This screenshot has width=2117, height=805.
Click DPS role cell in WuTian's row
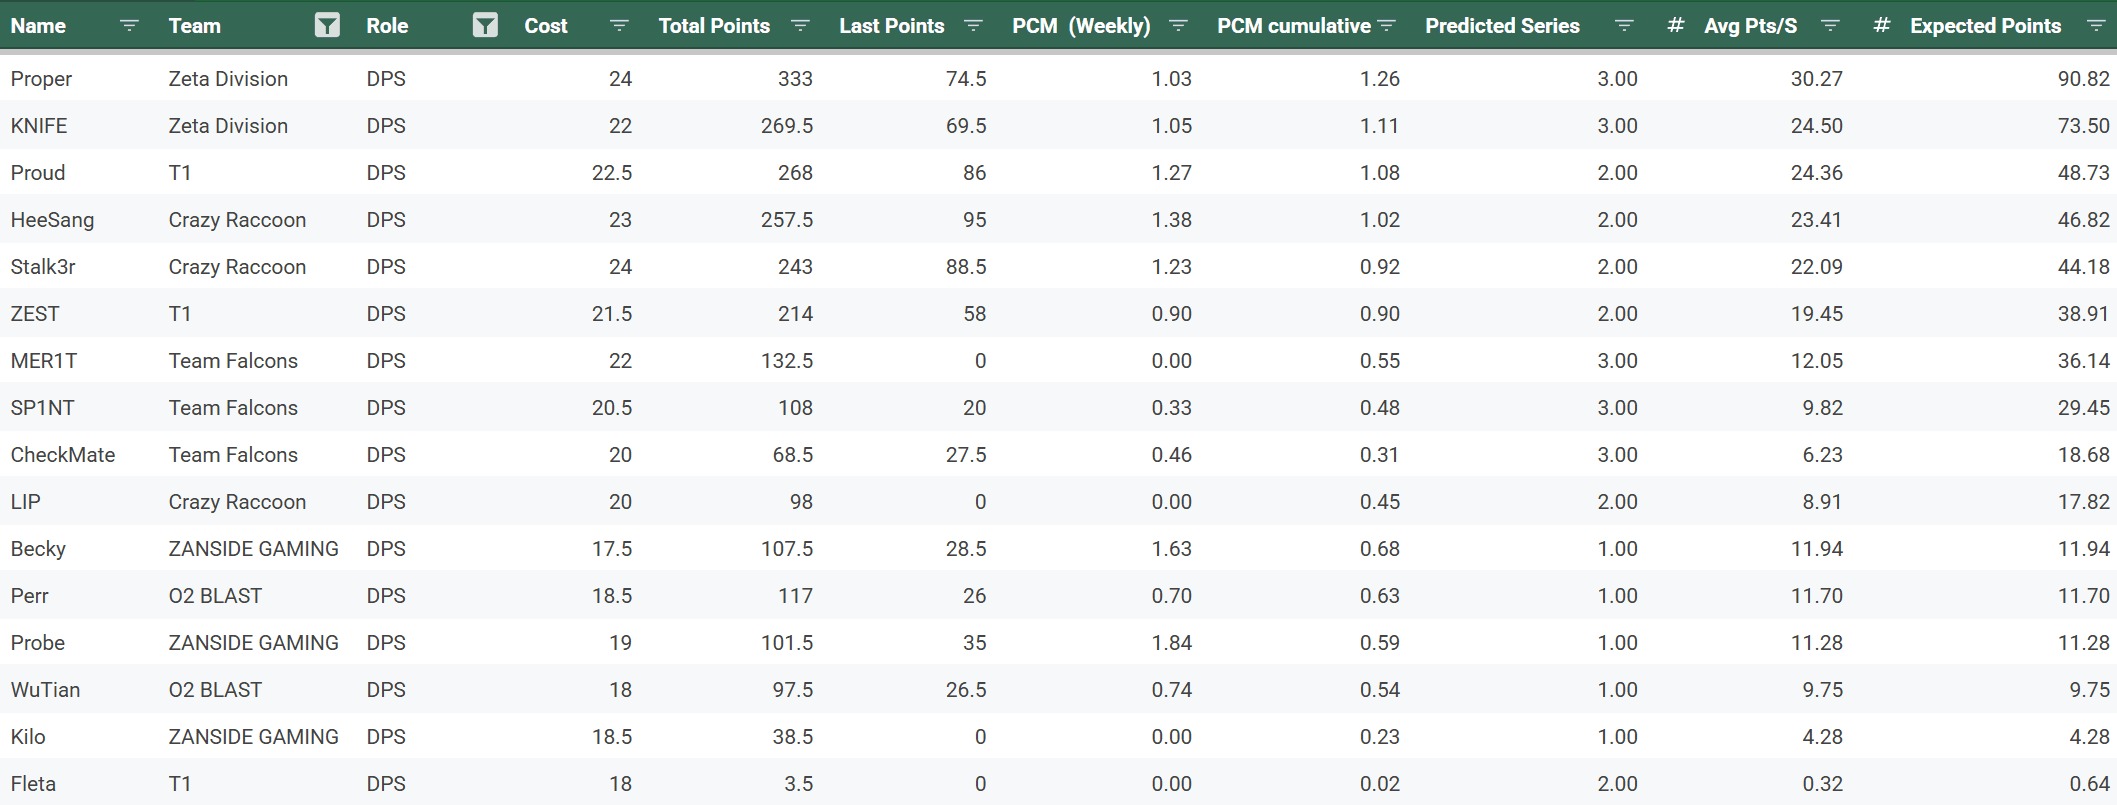(386, 690)
